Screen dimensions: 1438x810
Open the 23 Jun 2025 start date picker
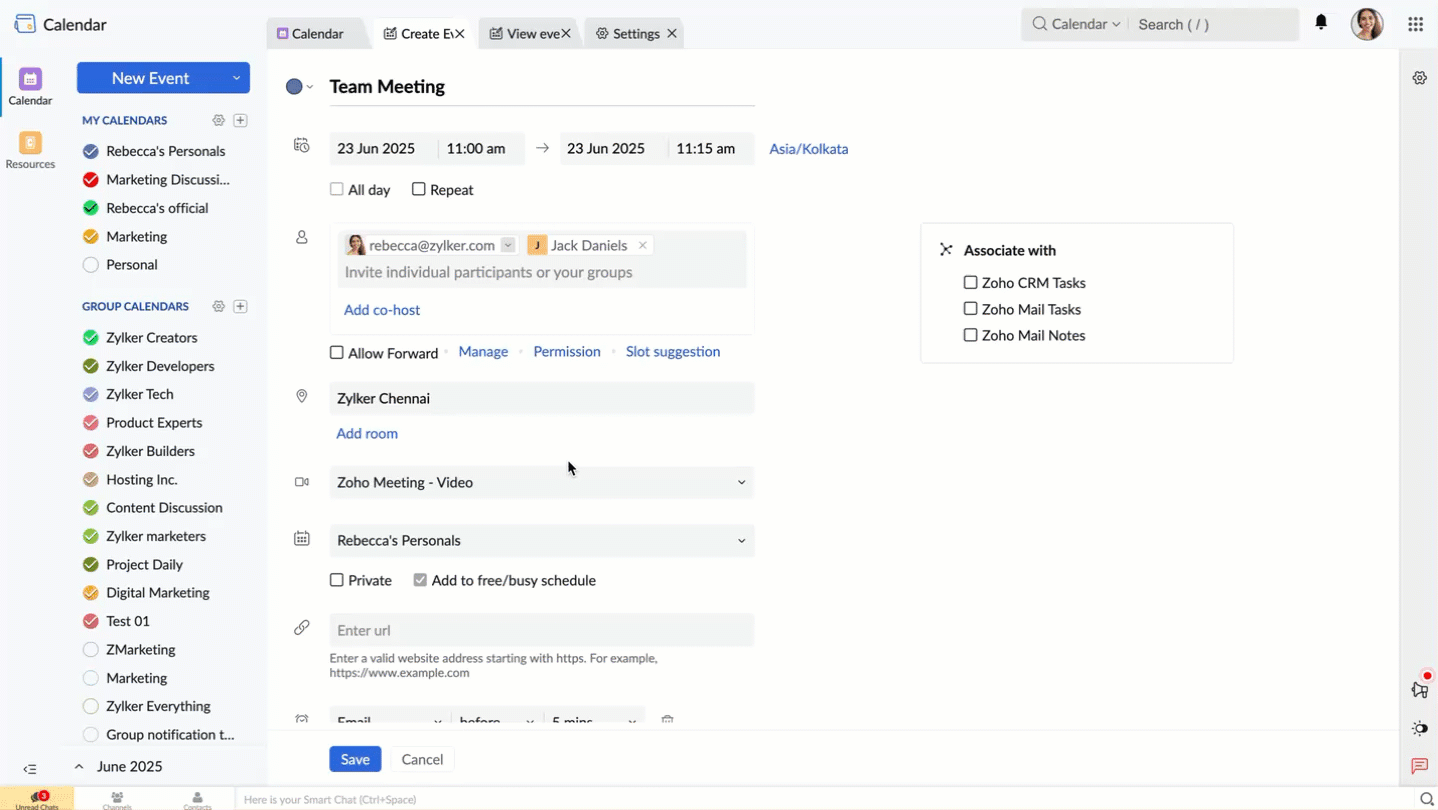click(383, 148)
